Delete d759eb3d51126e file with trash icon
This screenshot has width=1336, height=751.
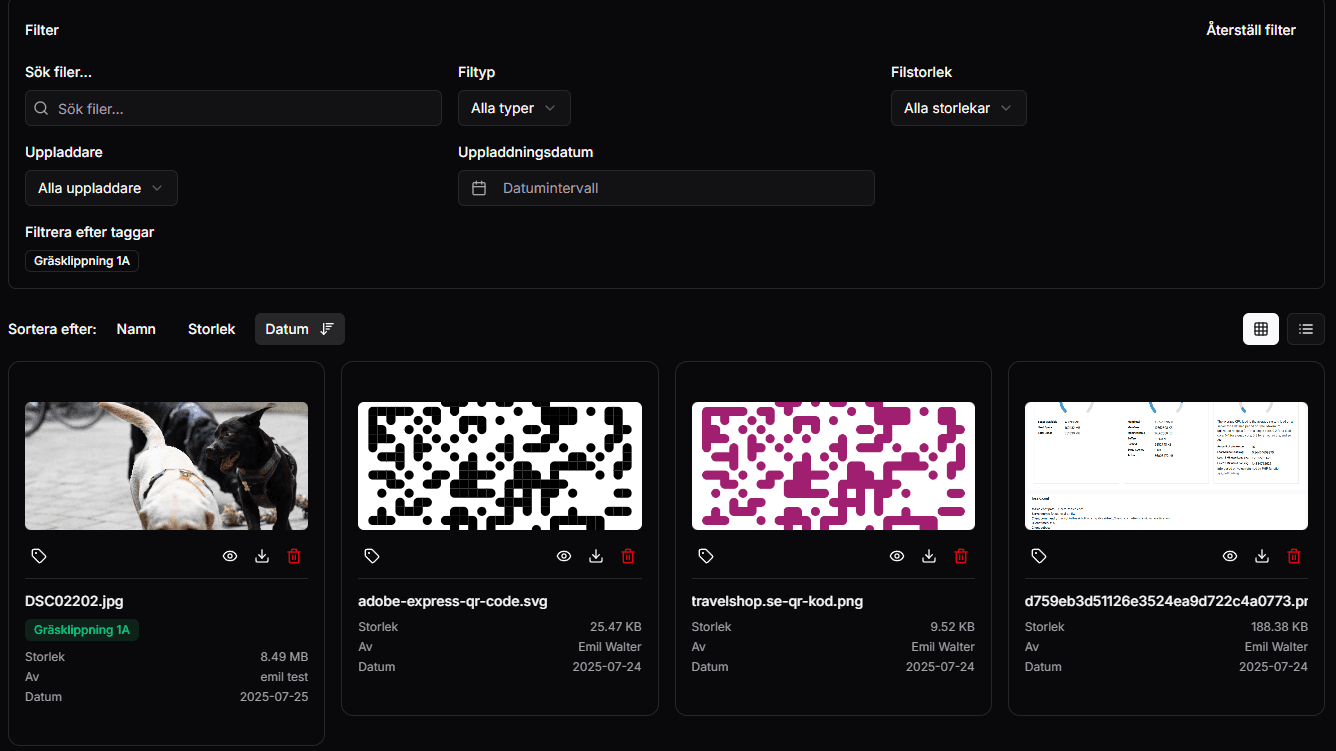point(1294,556)
